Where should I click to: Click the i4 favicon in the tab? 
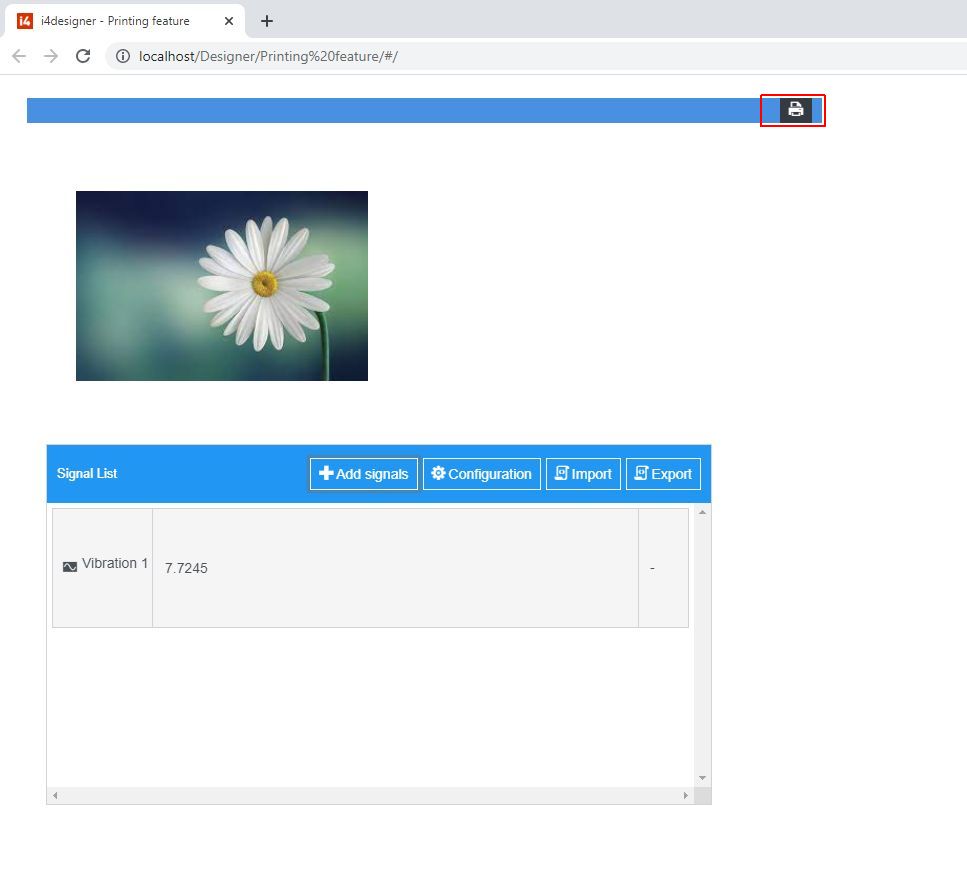(25, 21)
